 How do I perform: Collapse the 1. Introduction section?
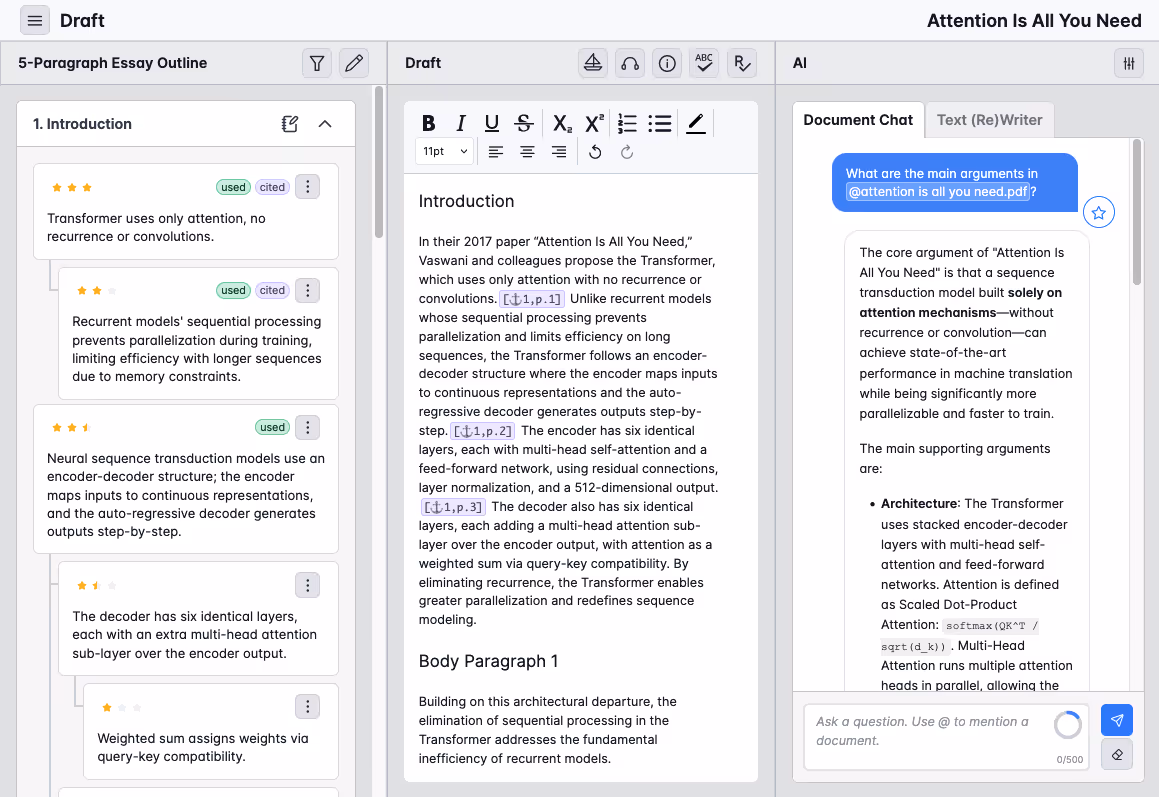coord(325,124)
